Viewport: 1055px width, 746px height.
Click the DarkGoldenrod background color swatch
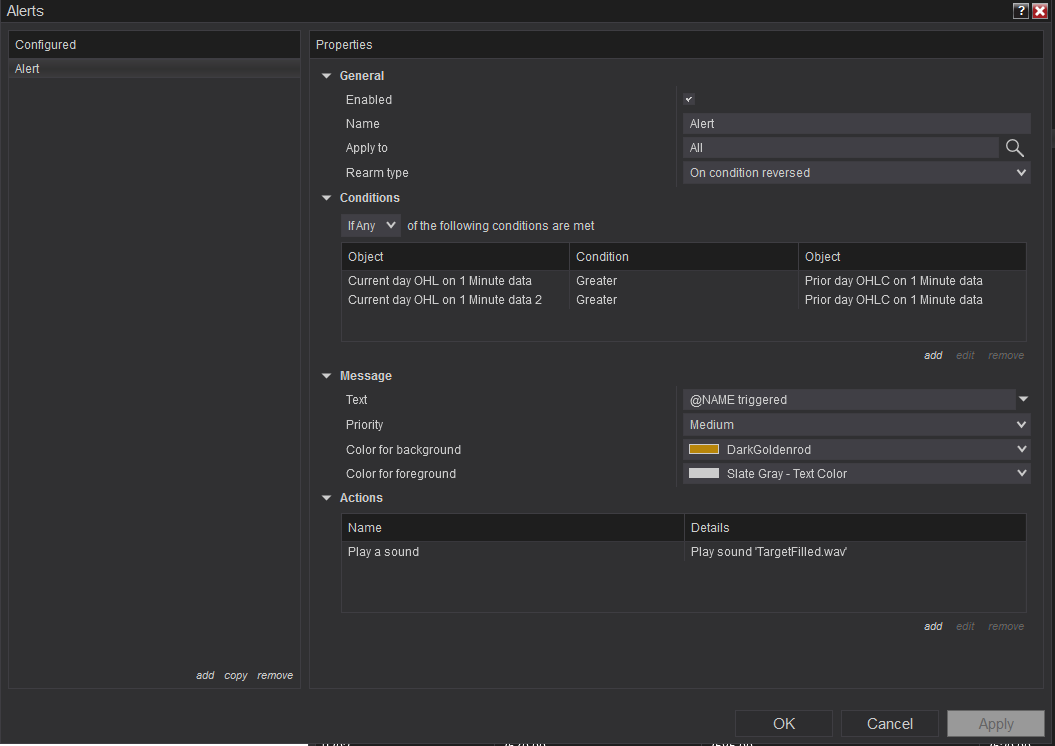click(x=704, y=450)
